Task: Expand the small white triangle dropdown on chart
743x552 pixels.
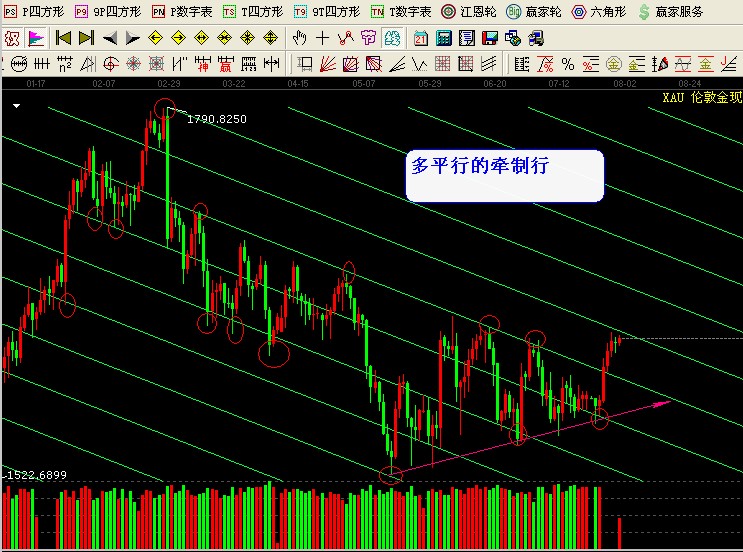Action: tap(17, 105)
